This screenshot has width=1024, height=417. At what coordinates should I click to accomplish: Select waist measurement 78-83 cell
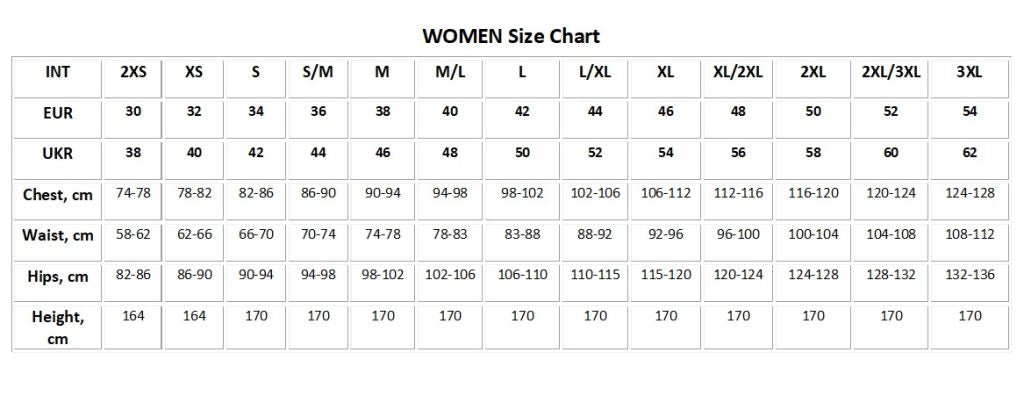coord(450,234)
